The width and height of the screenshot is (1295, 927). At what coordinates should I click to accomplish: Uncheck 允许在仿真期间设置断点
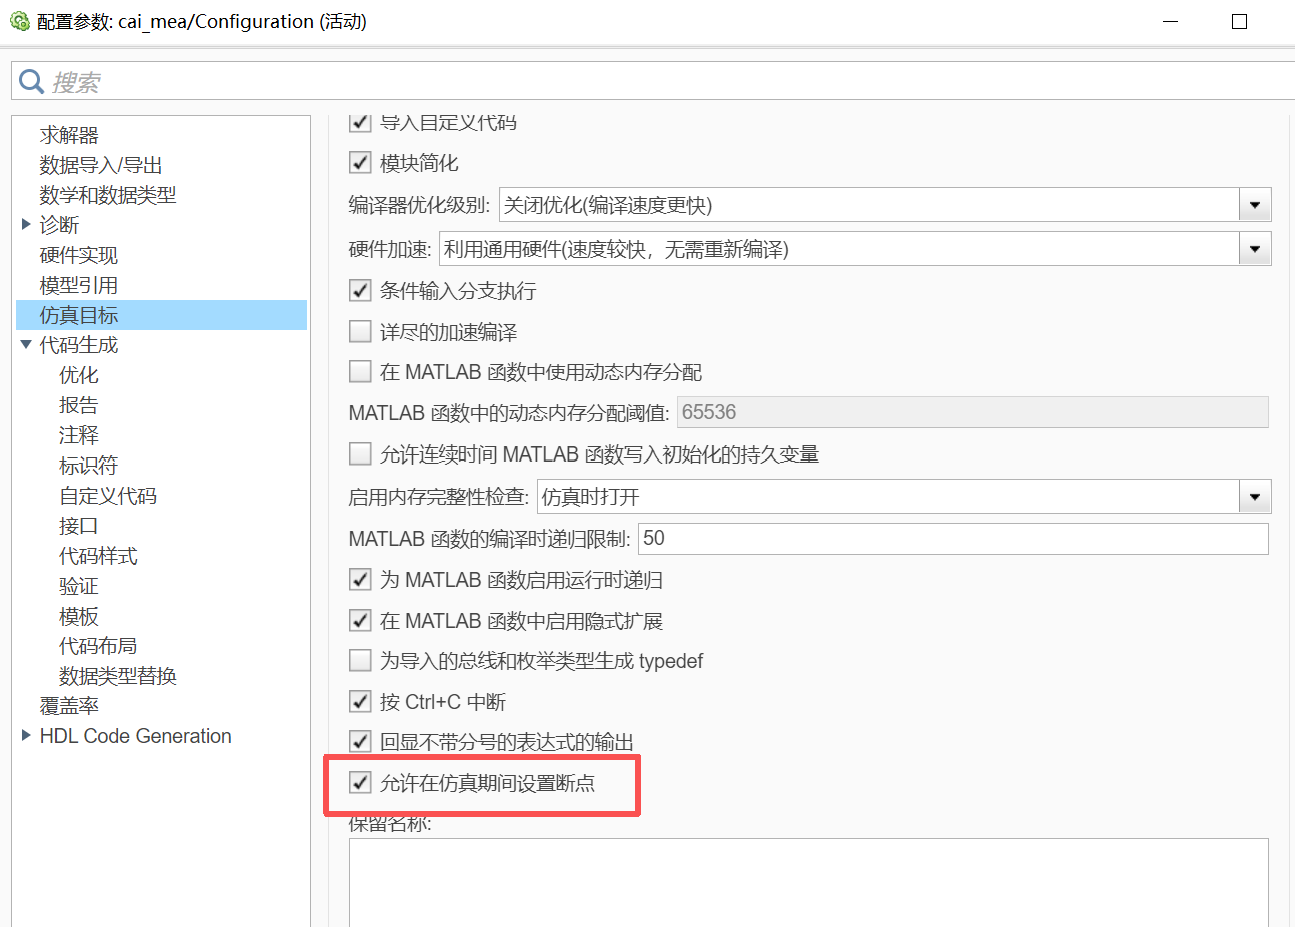pyautogui.click(x=360, y=782)
